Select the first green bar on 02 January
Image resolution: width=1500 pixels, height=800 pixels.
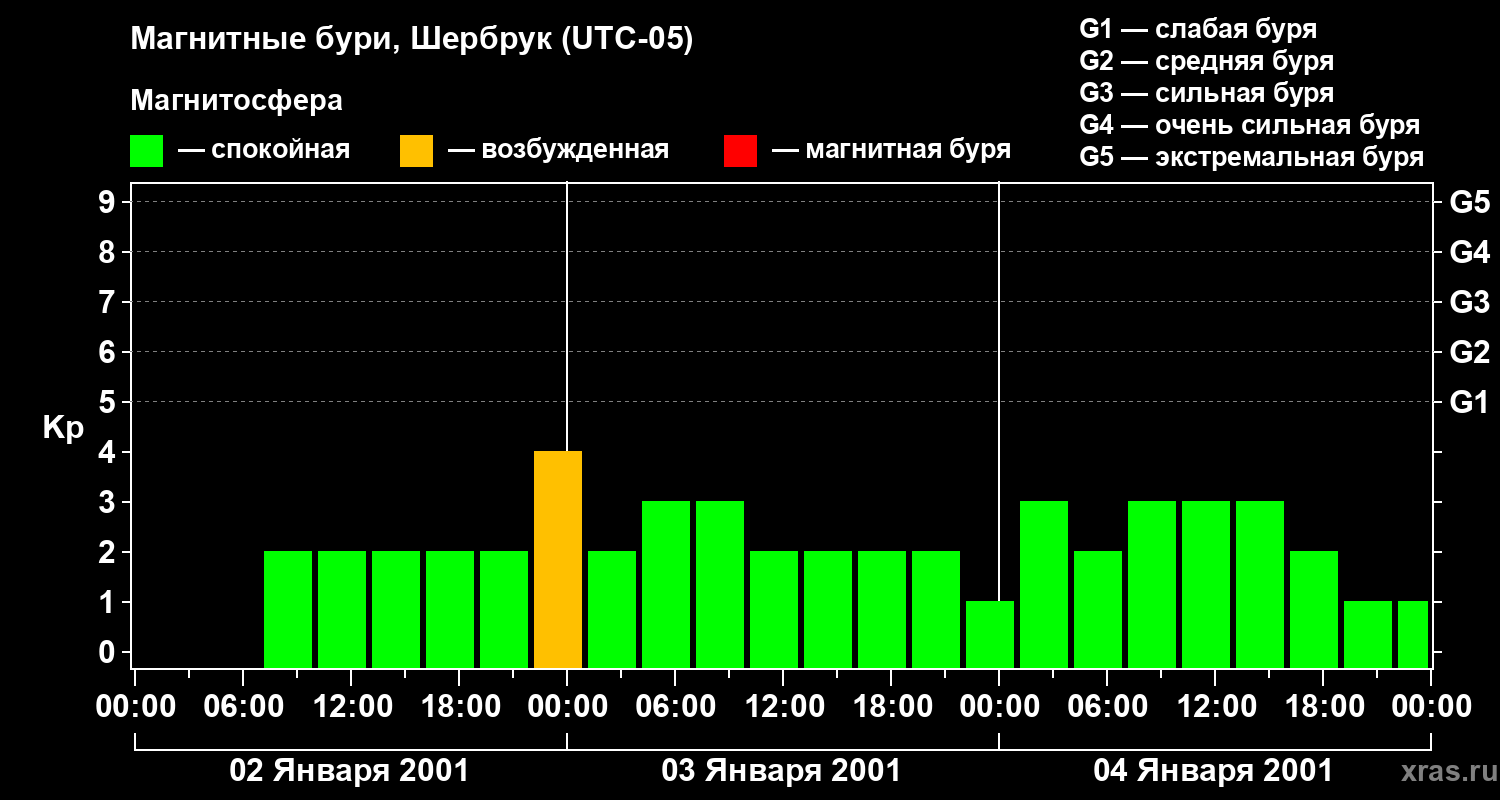tap(288, 610)
